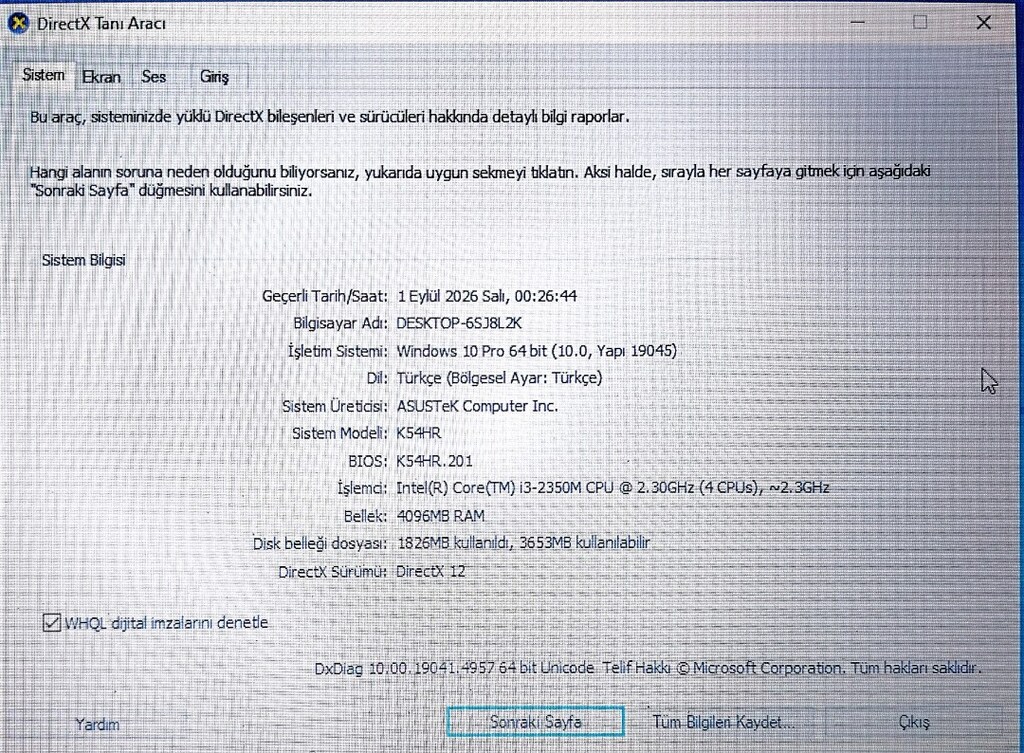Click the Sistem Üreticisi label
The height and width of the screenshot is (753, 1024).
click(x=335, y=406)
